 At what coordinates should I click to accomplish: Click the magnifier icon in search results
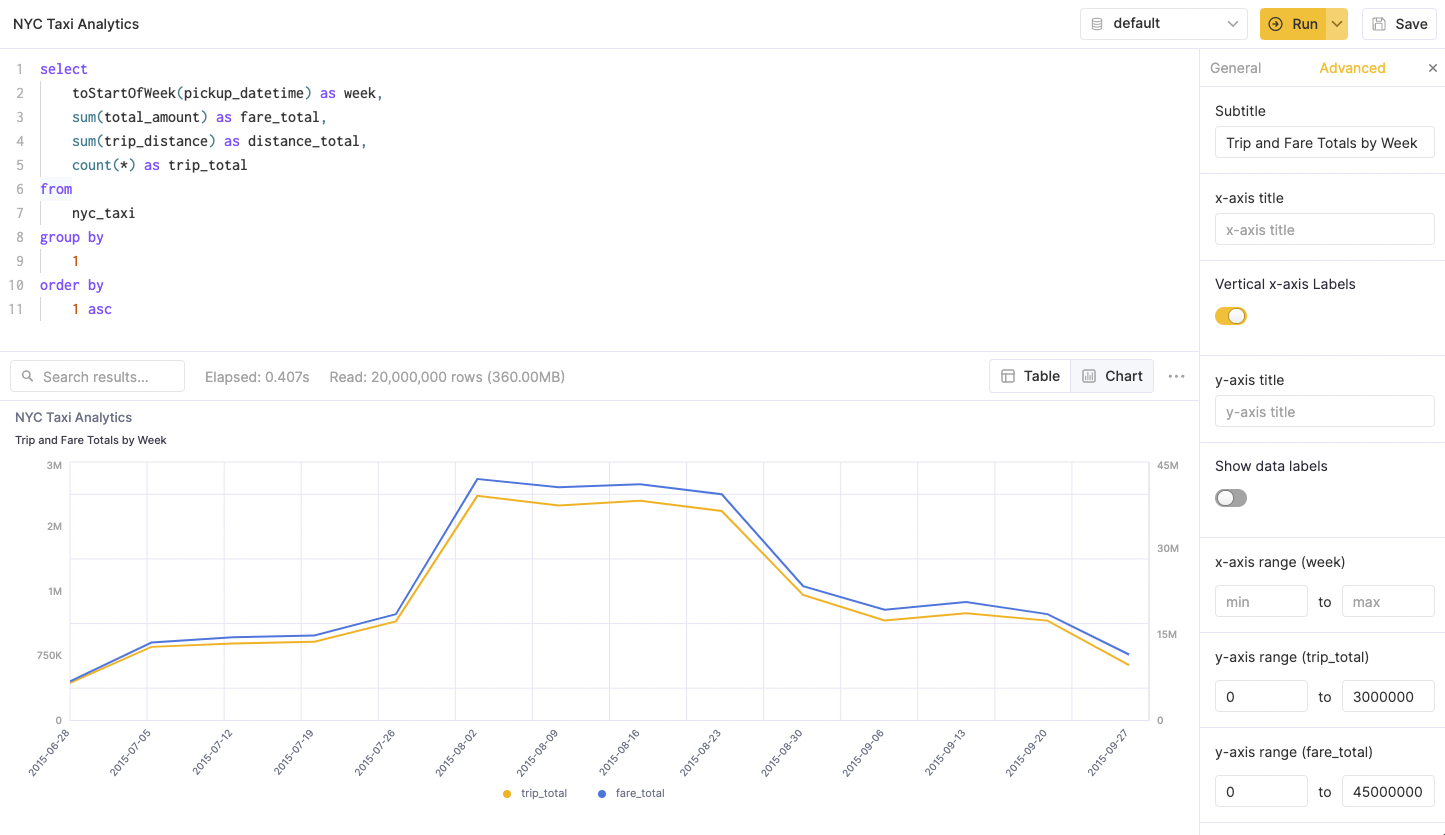(28, 377)
